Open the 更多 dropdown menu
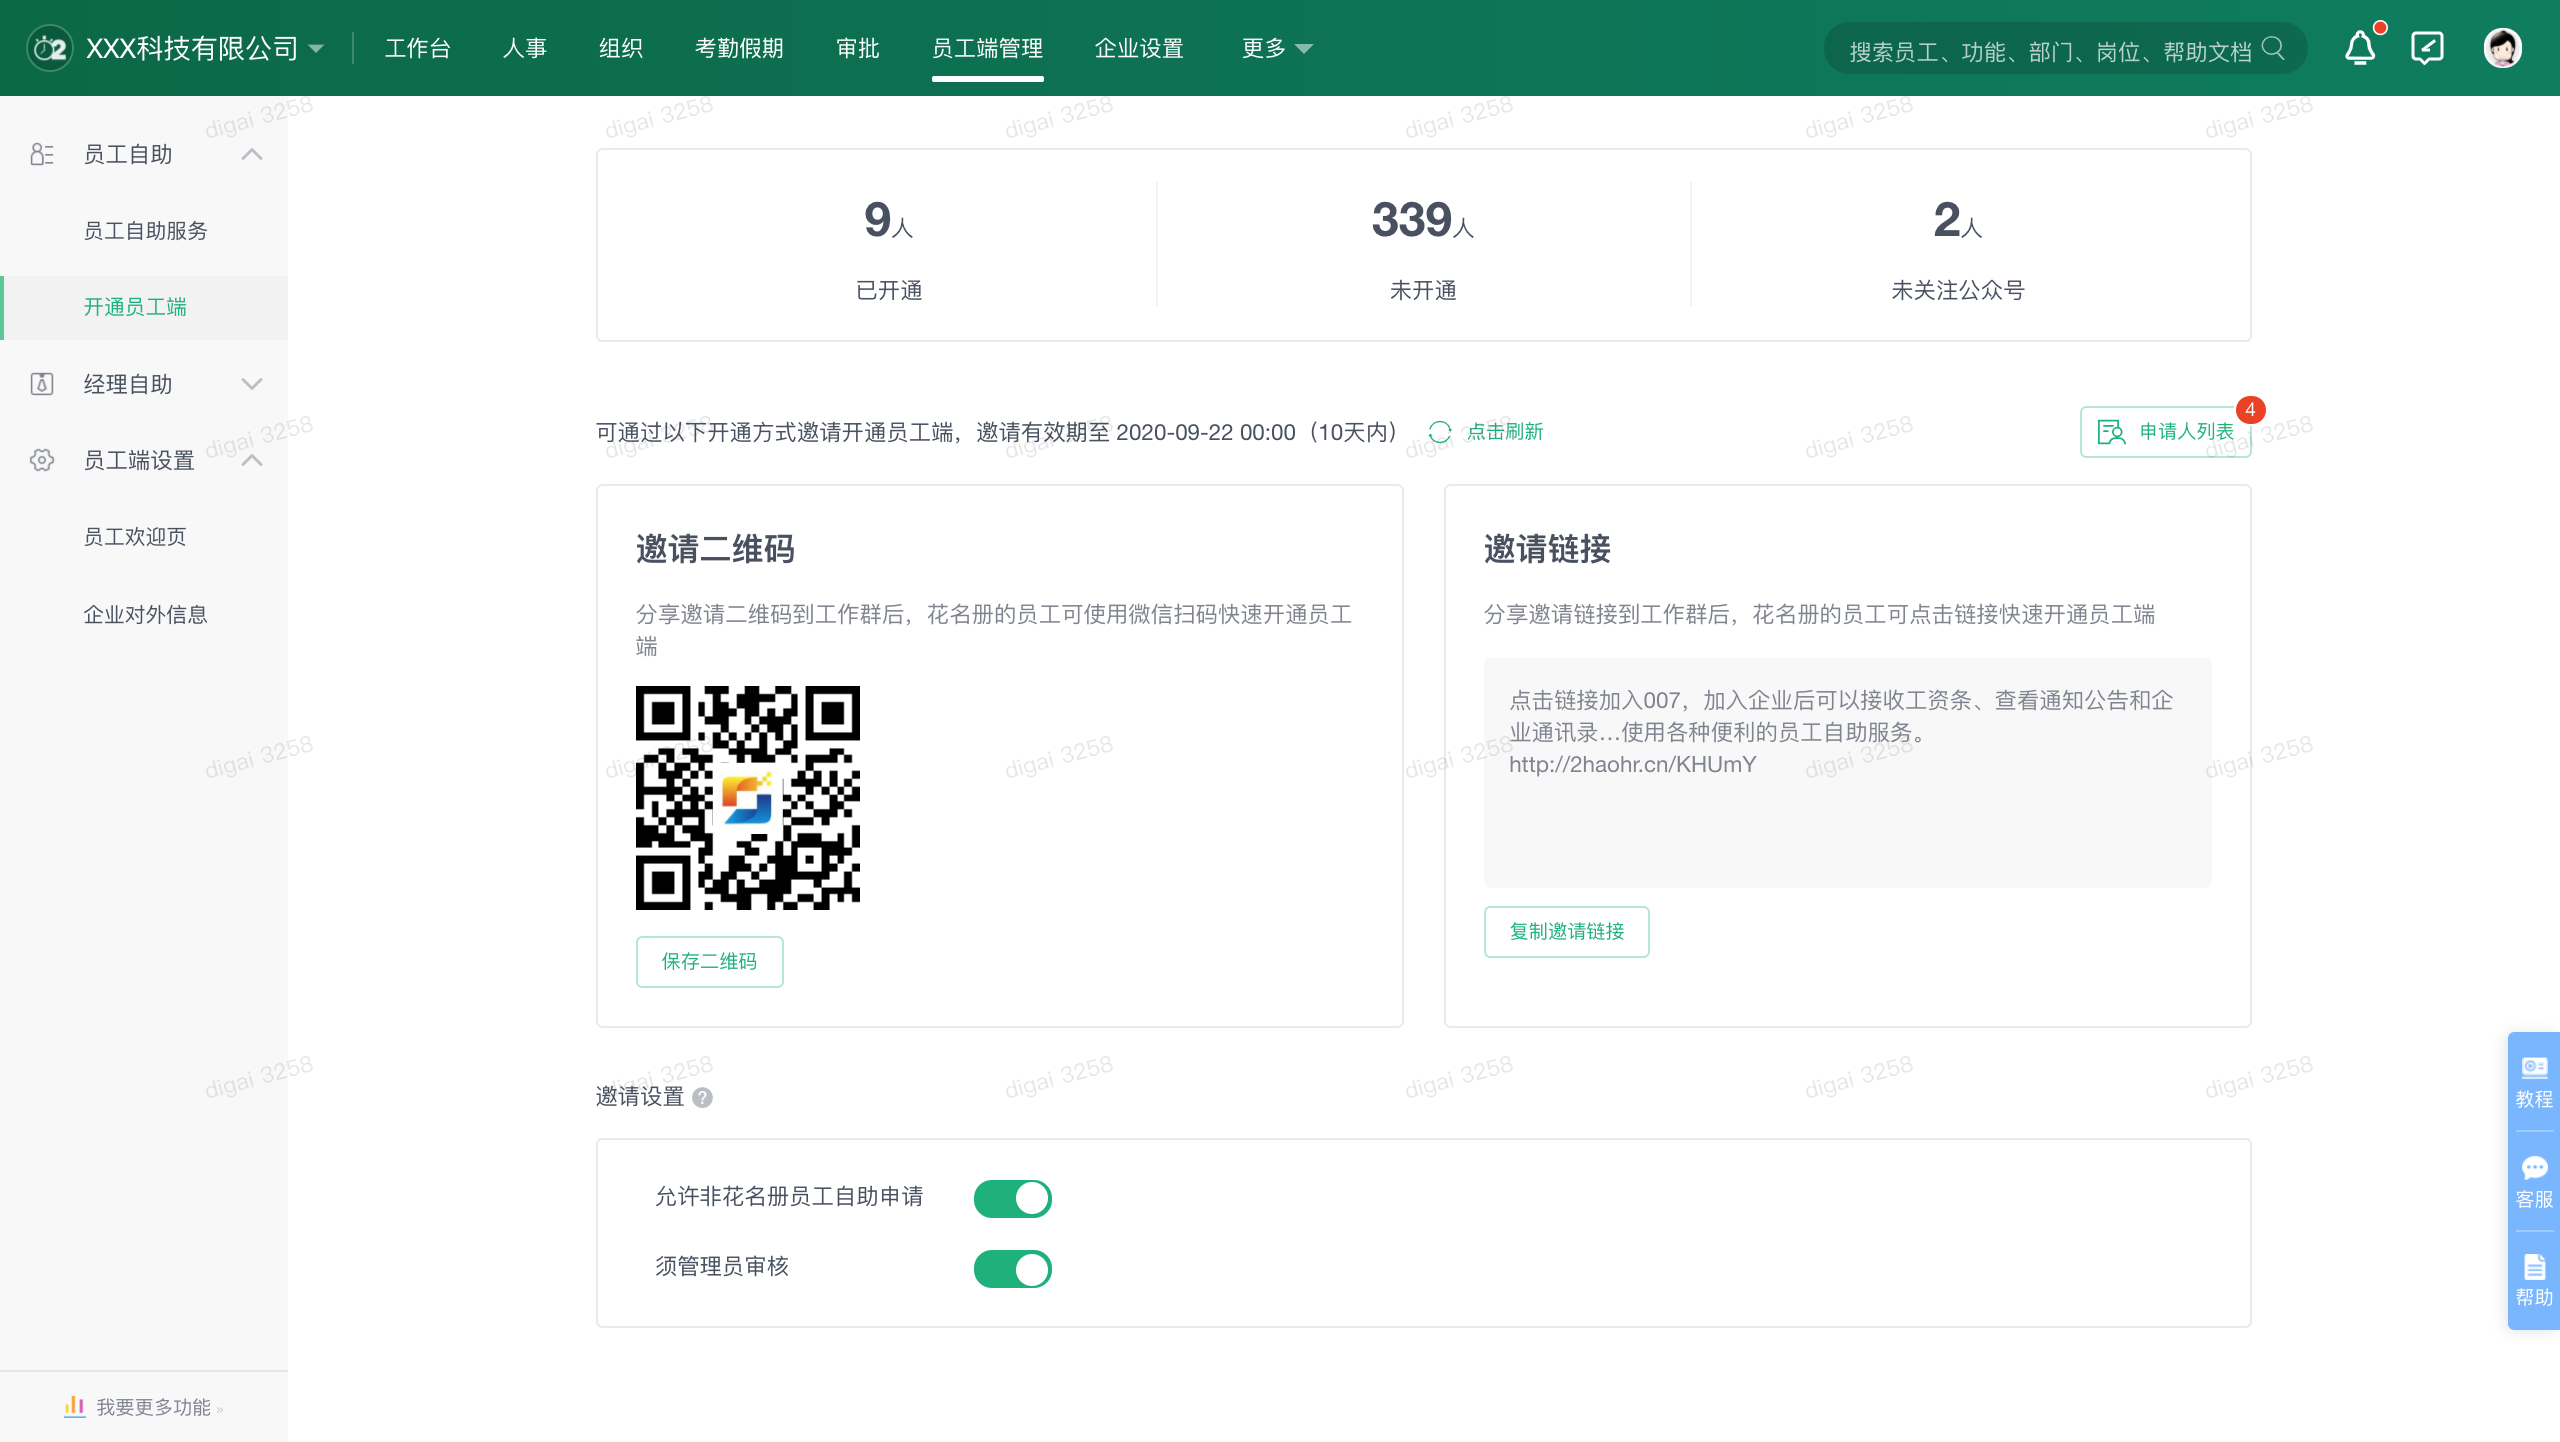The height and width of the screenshot is (1442, 2560). tap(1277, 48)
